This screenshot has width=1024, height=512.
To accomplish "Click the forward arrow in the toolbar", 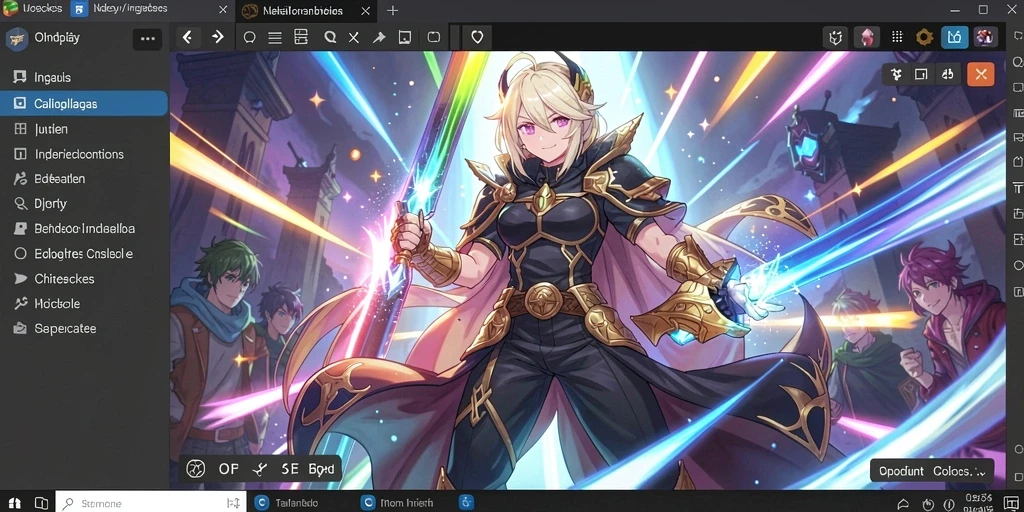I will [x=217, y=37].
